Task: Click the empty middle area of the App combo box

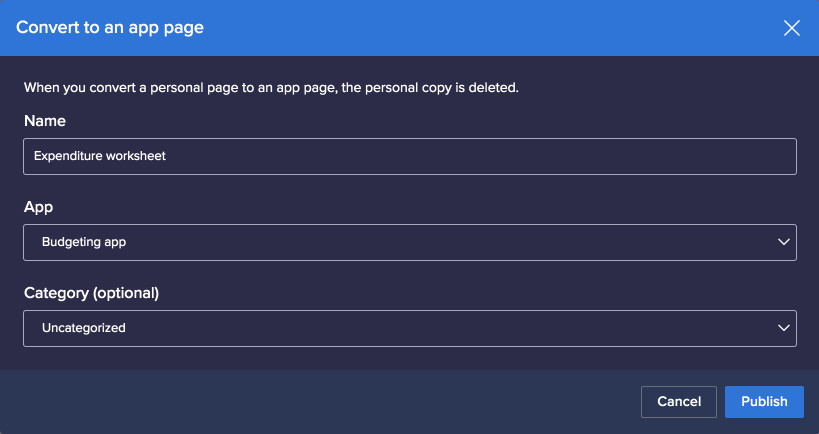Action: 449,242
